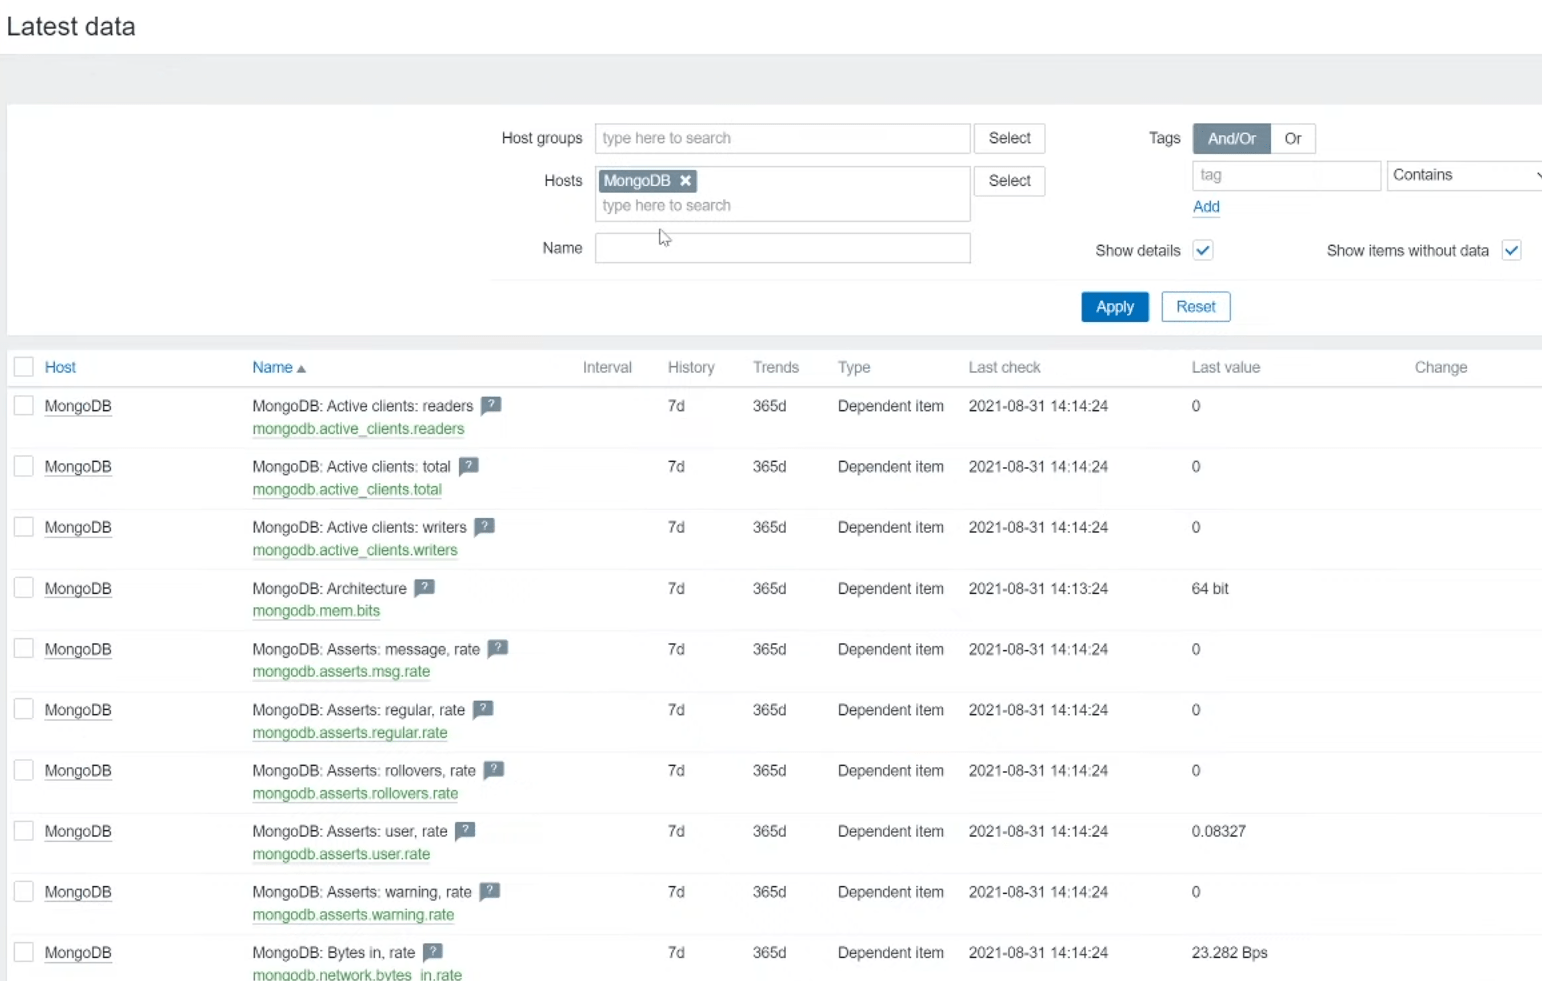Screen dimensions: 1542x981
Task: Open mongodb.asserts.user.rate item key link
Action: (341, 855)
